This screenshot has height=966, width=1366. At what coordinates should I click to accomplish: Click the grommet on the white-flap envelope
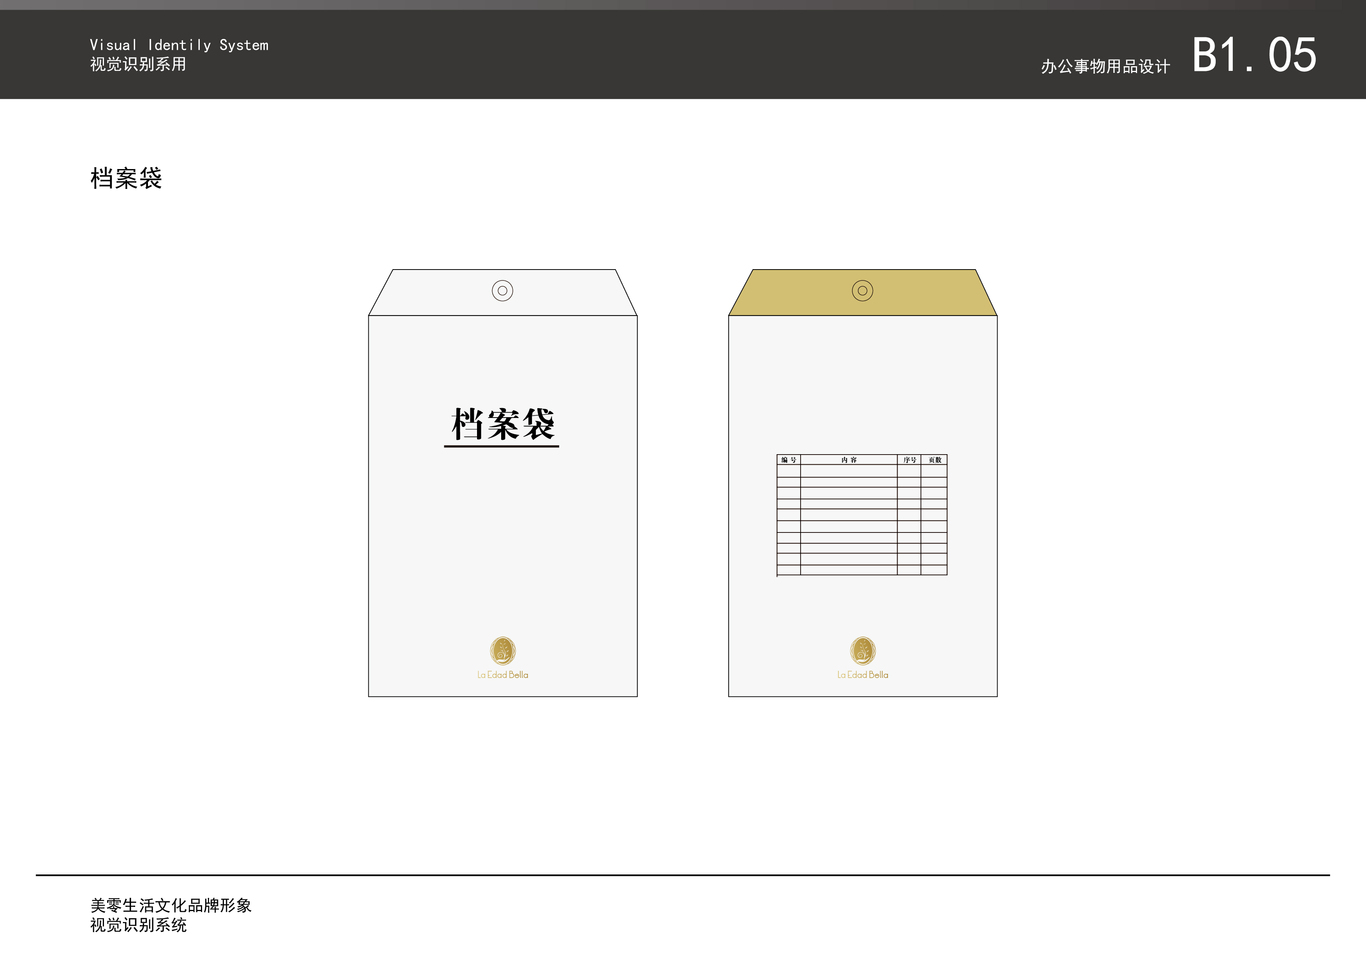click(x=503, y=291)
